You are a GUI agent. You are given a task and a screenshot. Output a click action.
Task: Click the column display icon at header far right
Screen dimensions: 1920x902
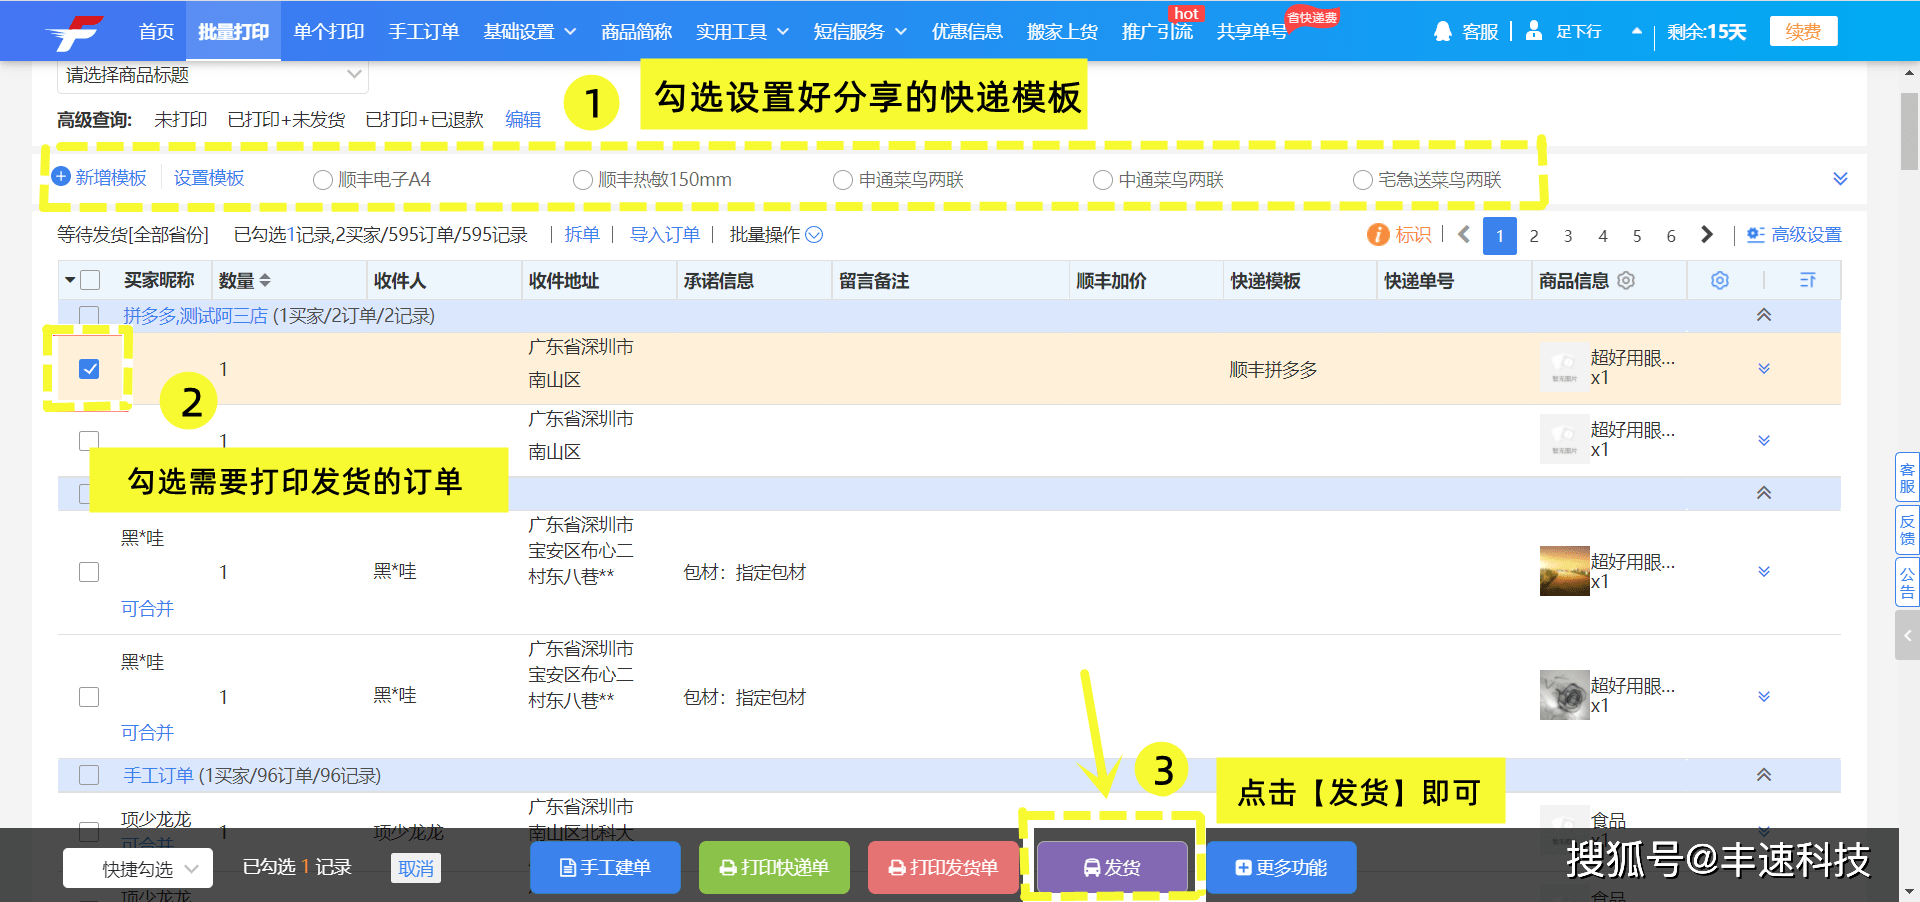pyautogui.click(x=1806, y=280)
